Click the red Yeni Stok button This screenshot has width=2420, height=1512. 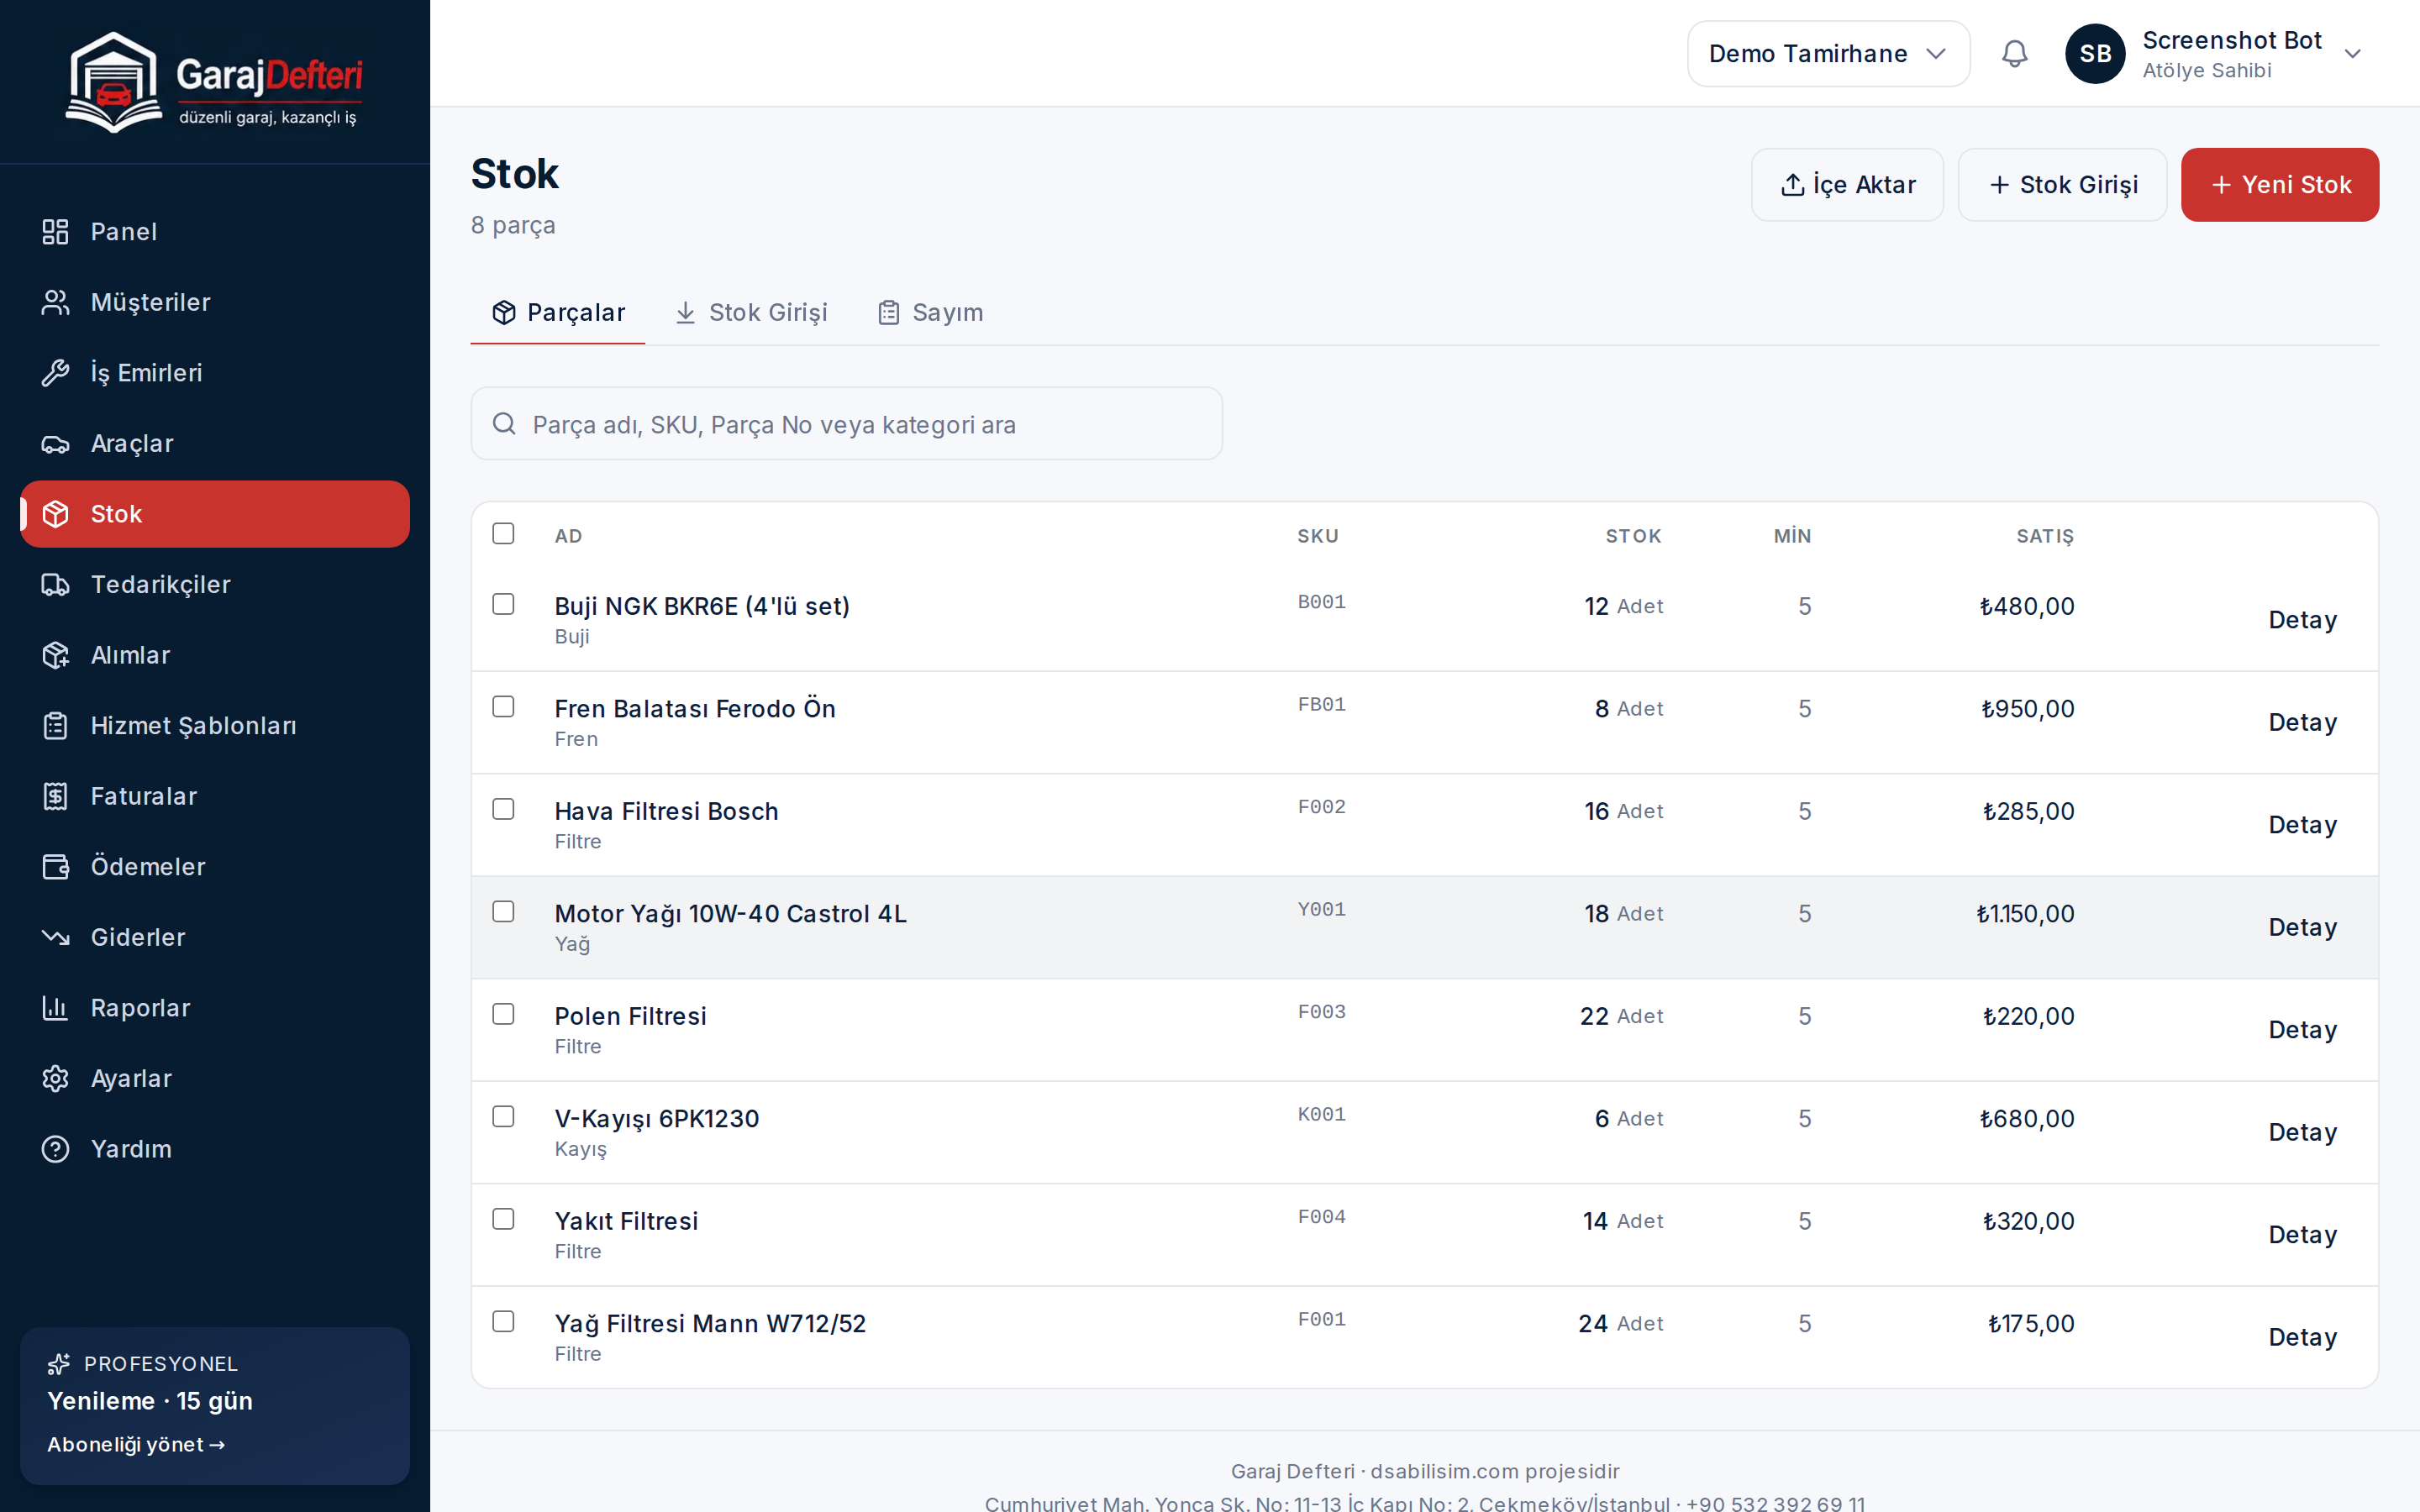pyautogui.click(x=2280, y=185)
